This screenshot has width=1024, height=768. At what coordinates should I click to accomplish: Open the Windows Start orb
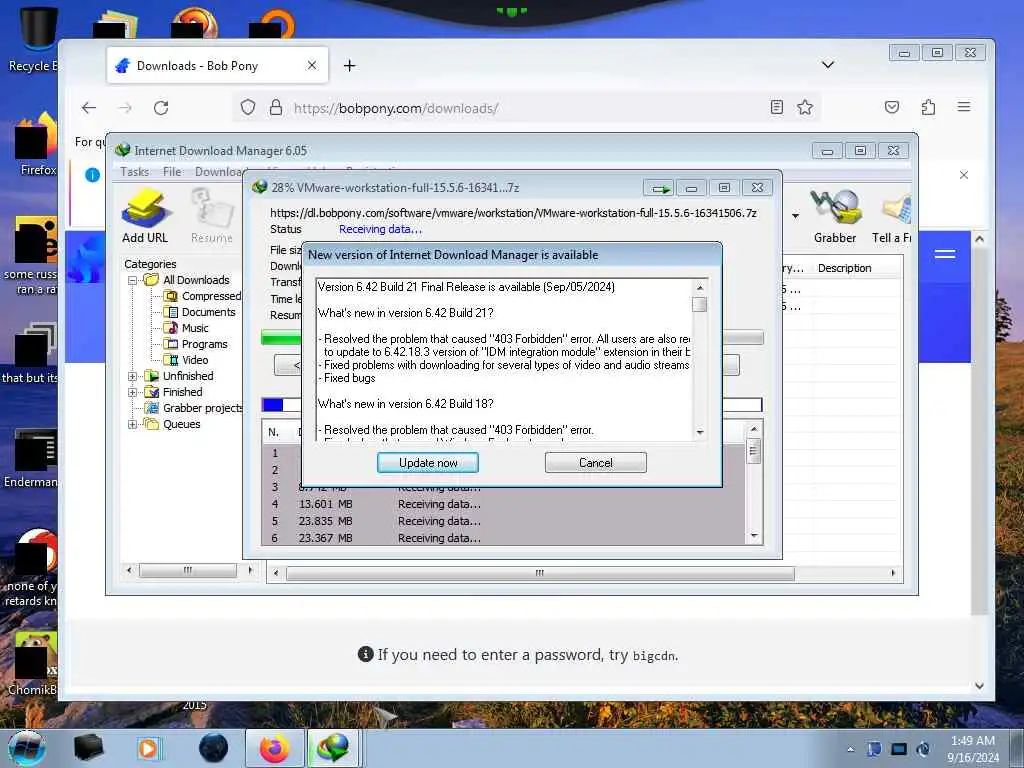click(x=27, y=748)
